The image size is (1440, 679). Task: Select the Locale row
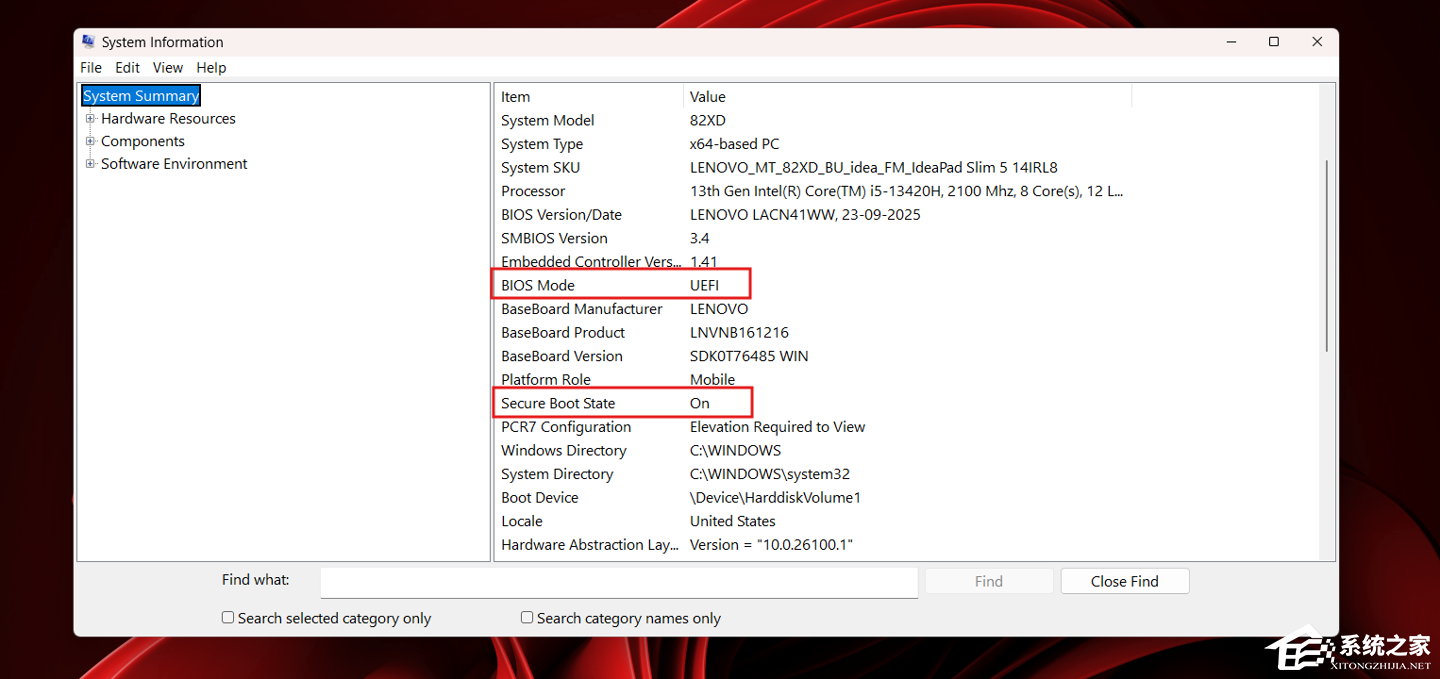coord(813,522)
